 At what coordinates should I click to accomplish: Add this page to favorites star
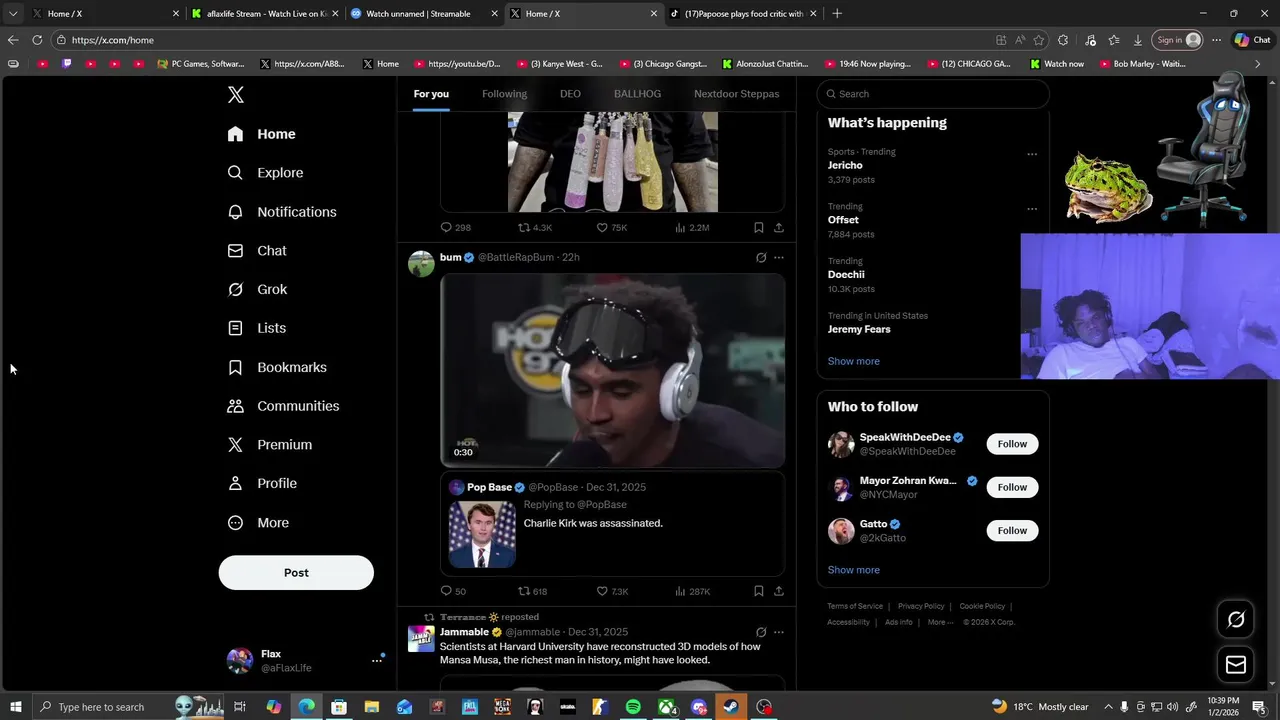1039,40
